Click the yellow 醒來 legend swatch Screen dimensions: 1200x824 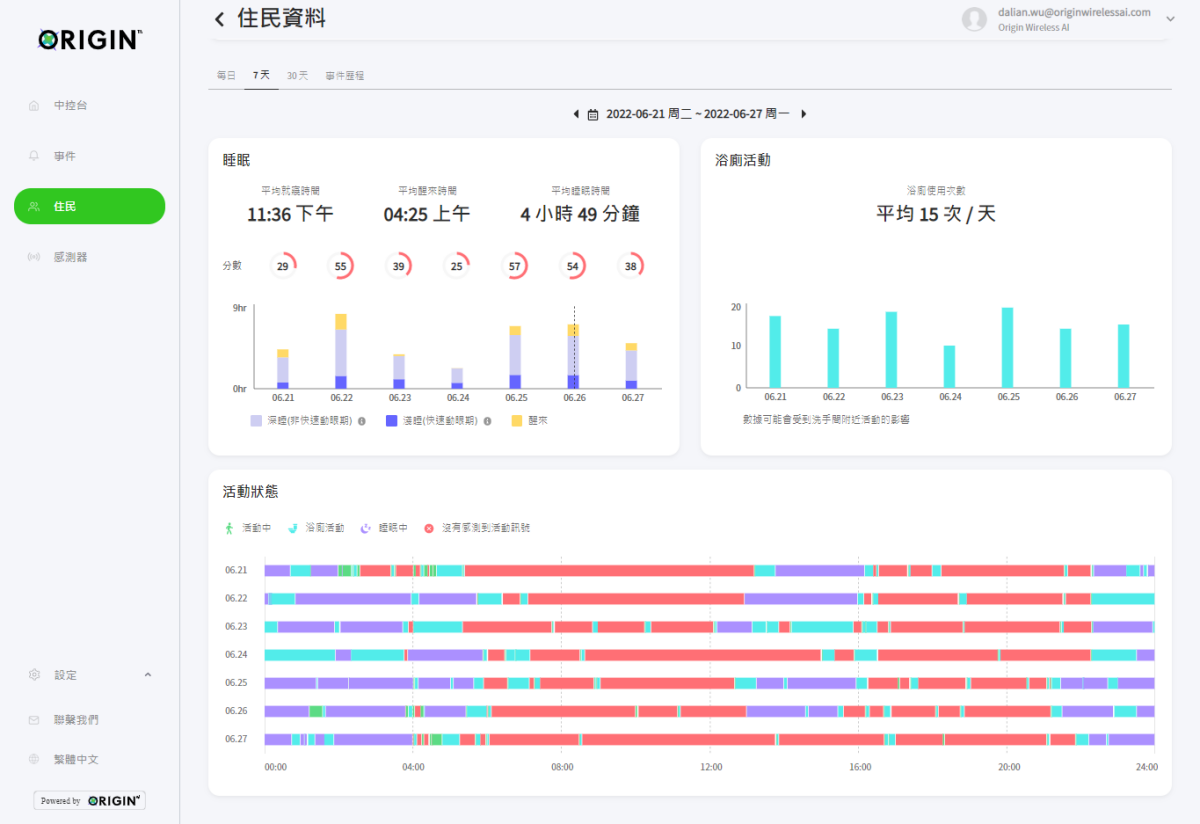[518, 421]
